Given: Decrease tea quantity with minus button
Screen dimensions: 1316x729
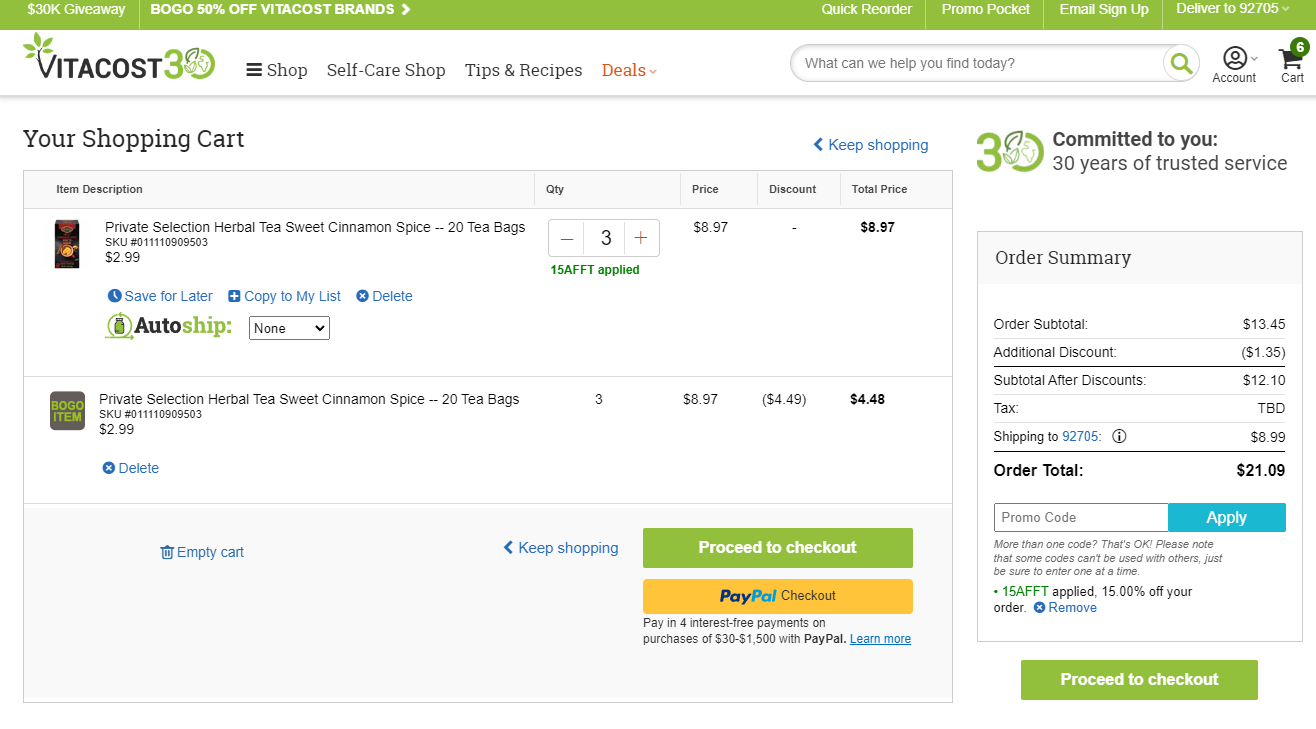Looking at the screenshot, I should (x=567, y=238).
